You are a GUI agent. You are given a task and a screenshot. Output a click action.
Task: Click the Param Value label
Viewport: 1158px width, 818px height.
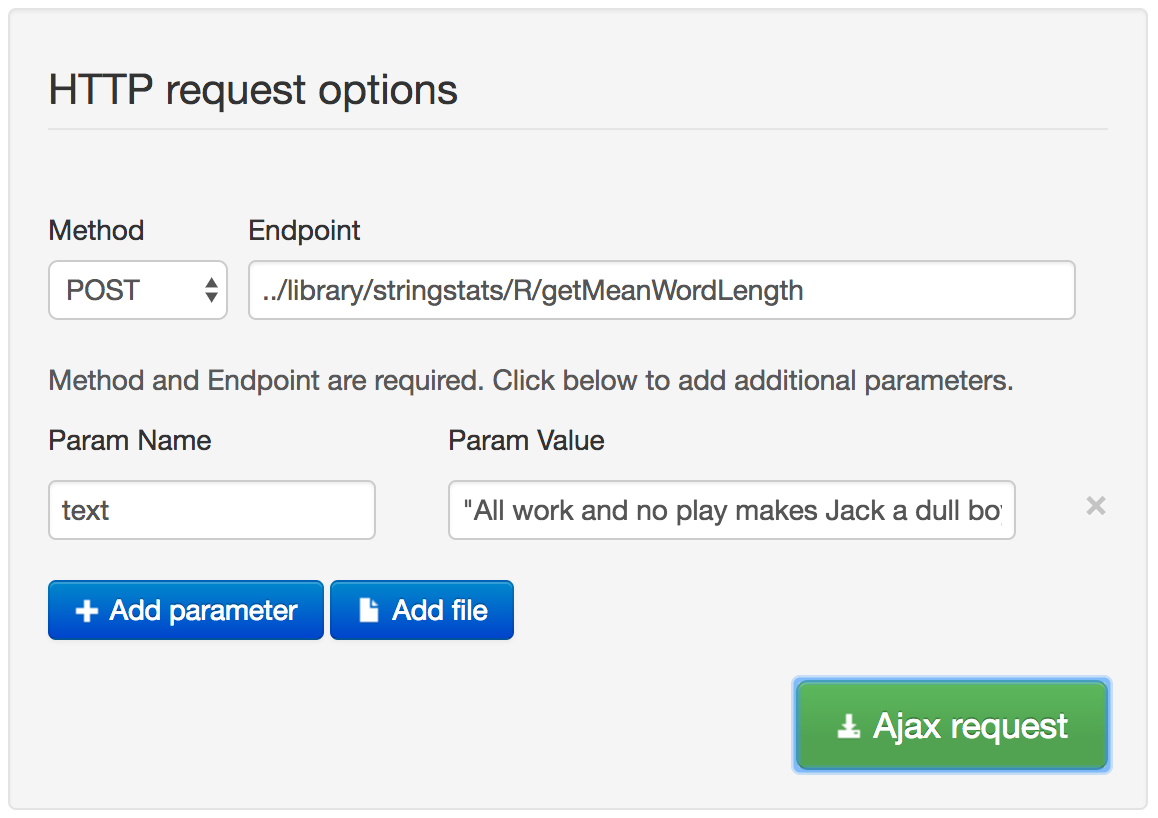526,441
